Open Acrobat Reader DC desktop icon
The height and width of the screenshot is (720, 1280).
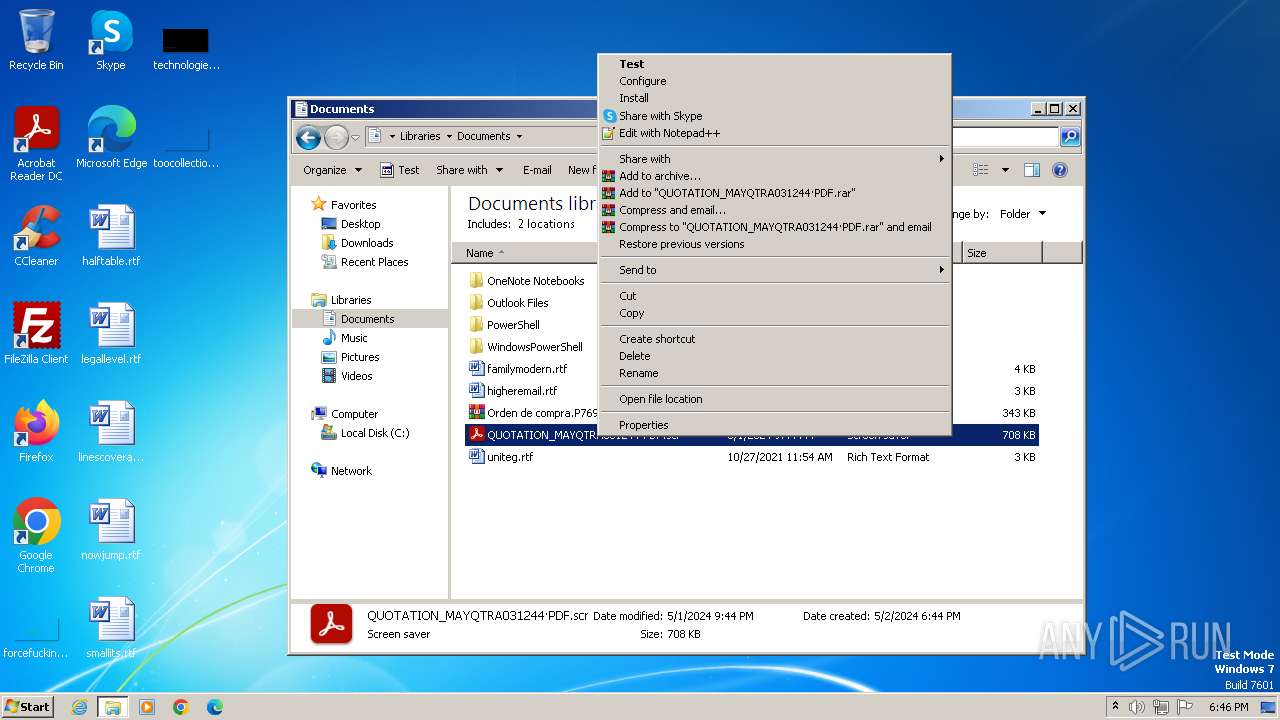(36, 143)
